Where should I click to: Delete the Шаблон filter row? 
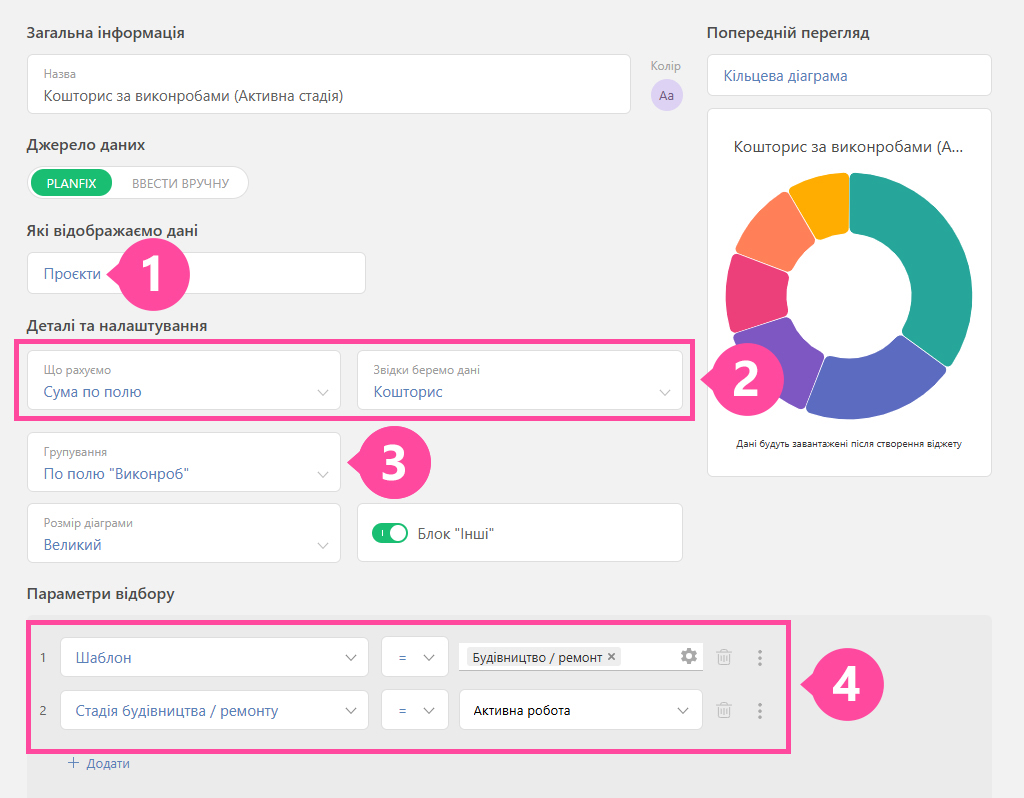point(724,657)
